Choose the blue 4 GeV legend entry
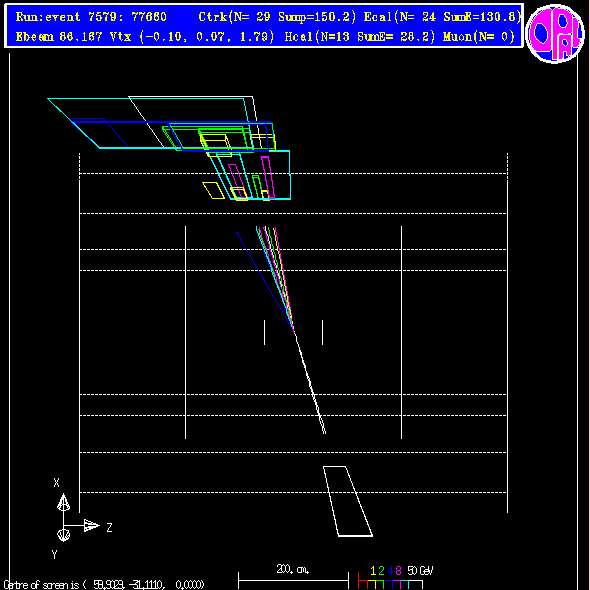Image resolution: width=590 pixels, height=590 pixels. pos(390,571)
